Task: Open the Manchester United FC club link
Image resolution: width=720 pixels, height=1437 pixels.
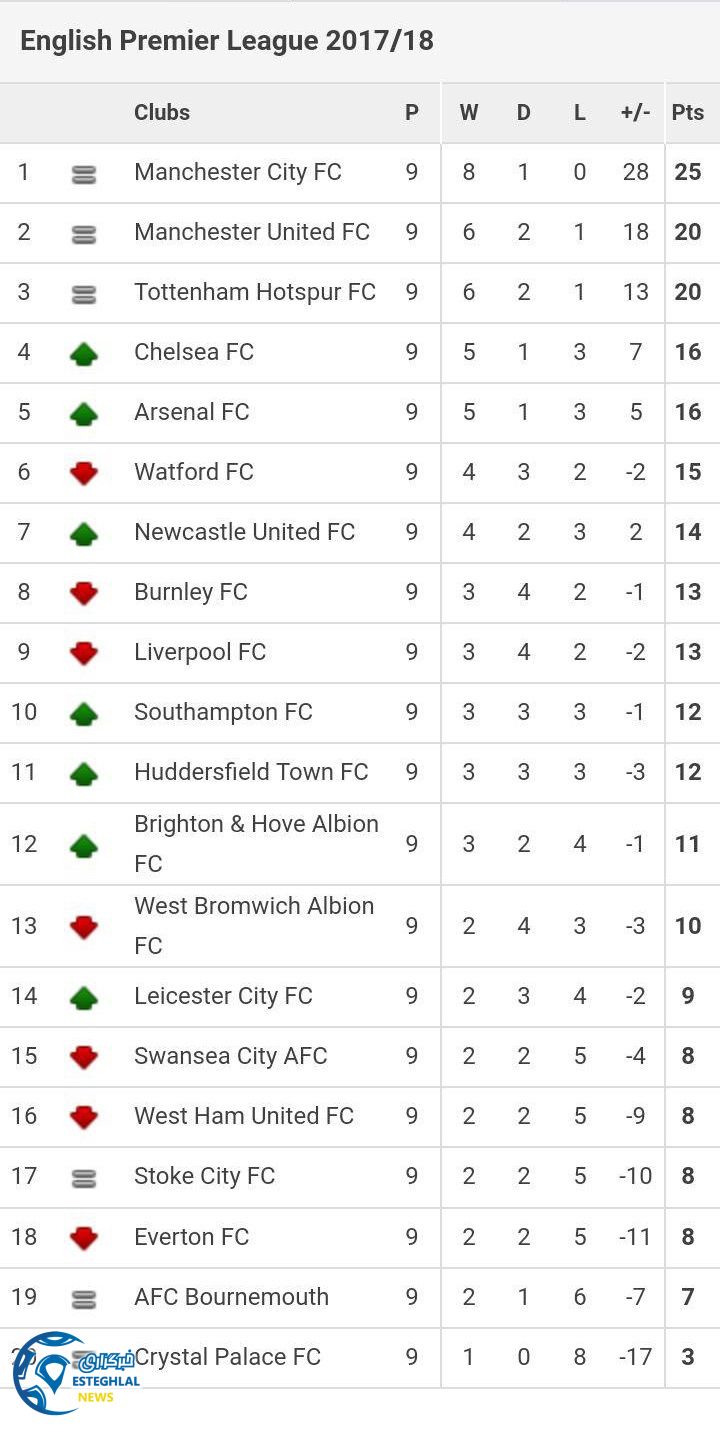Action: pyautogui.click(x=252, y=232)
